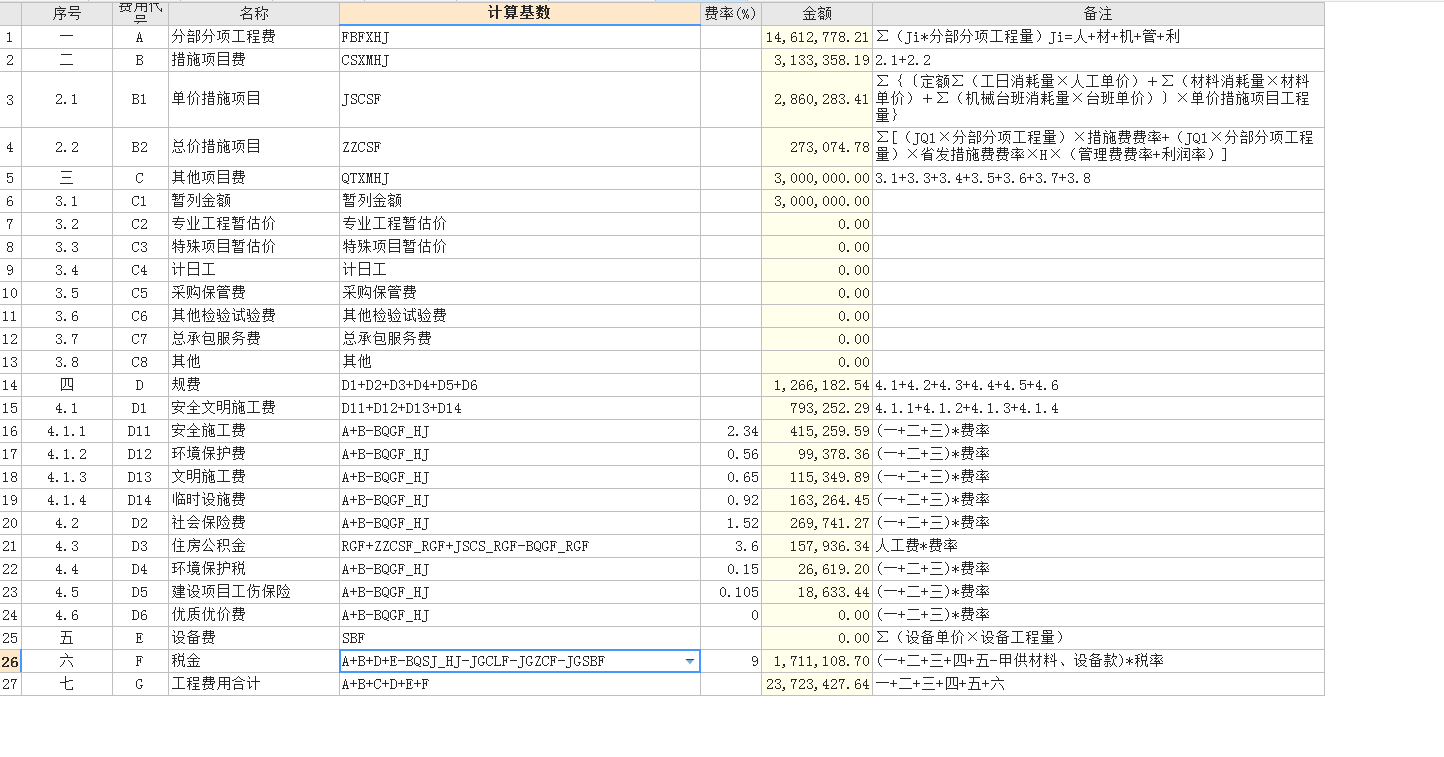Click the fee code D11
This screenshot has height=757, width=1444.
140,431
